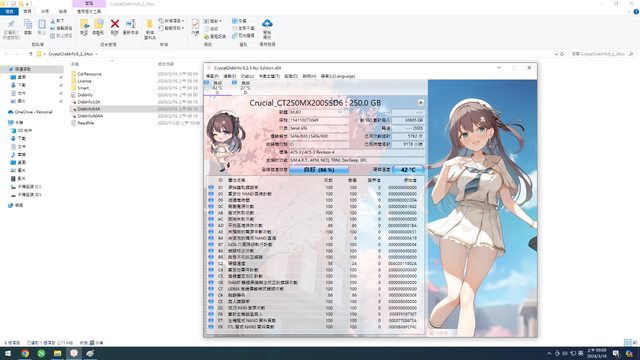Click the Windows Start button
Viewport: 640px width, 360px height.
click(x=8, y=353)
